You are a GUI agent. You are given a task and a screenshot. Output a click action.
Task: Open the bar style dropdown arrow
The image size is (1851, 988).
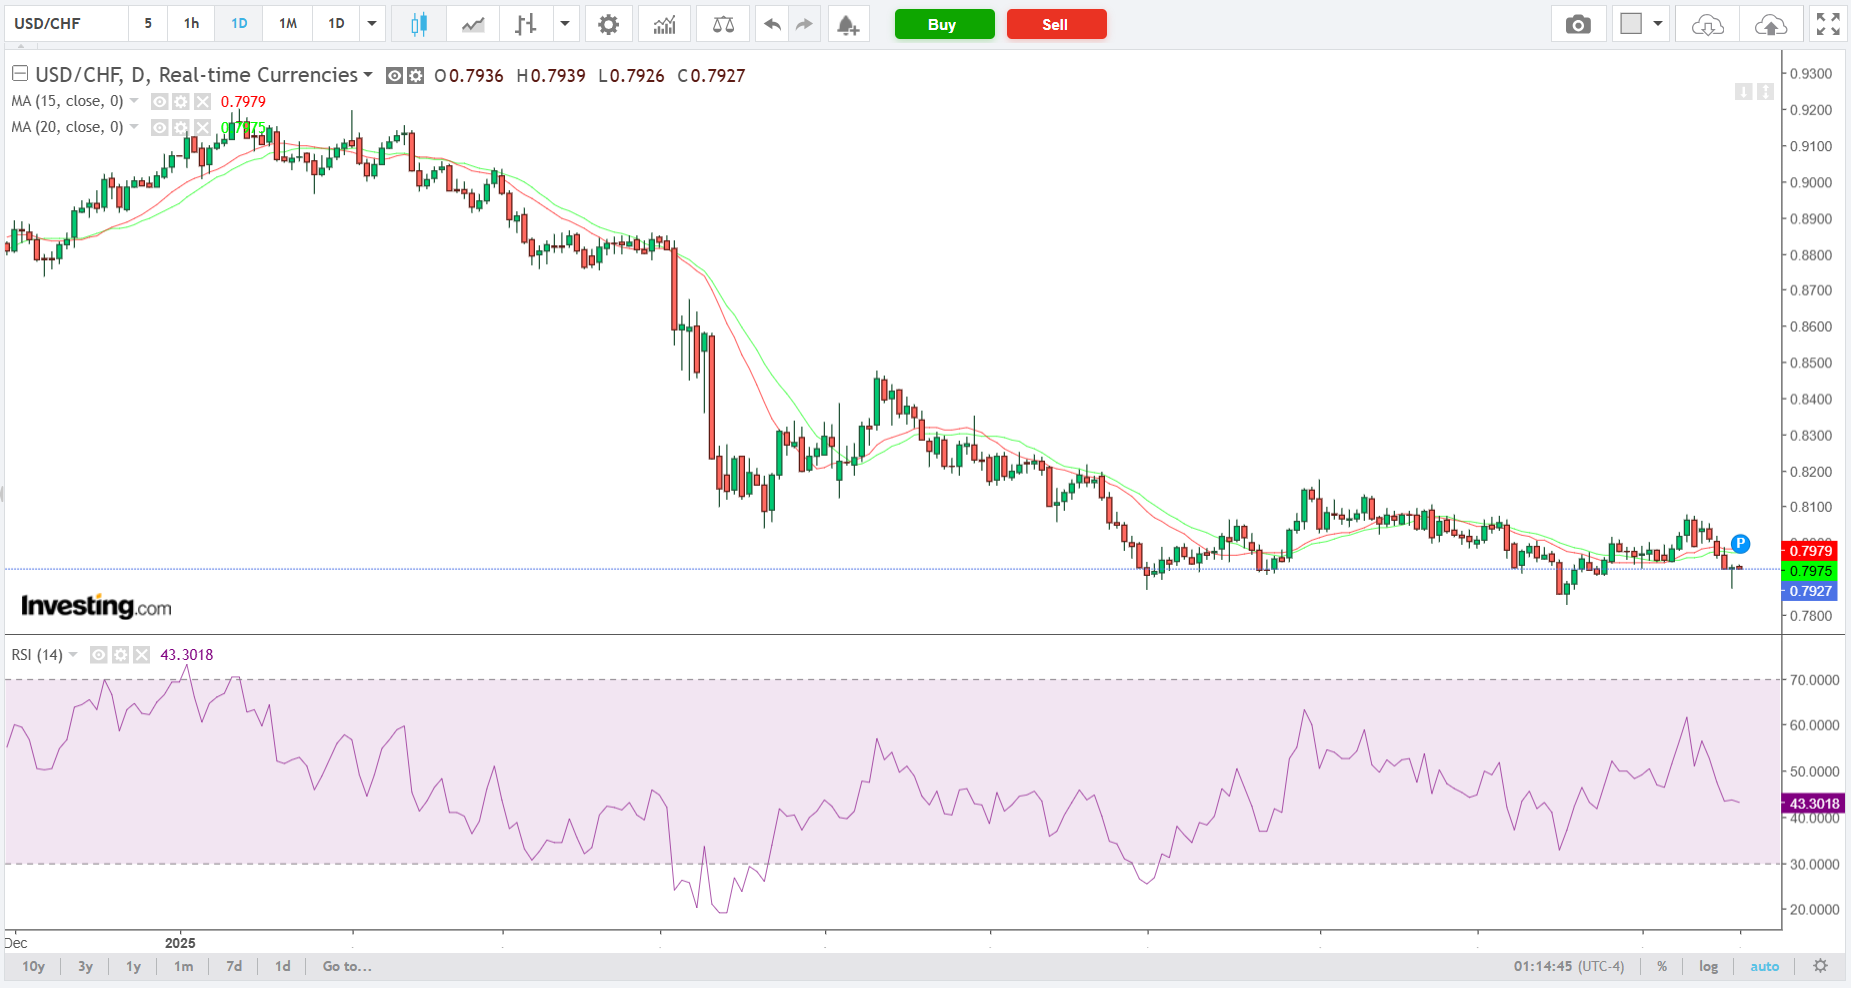pos(565,24)
